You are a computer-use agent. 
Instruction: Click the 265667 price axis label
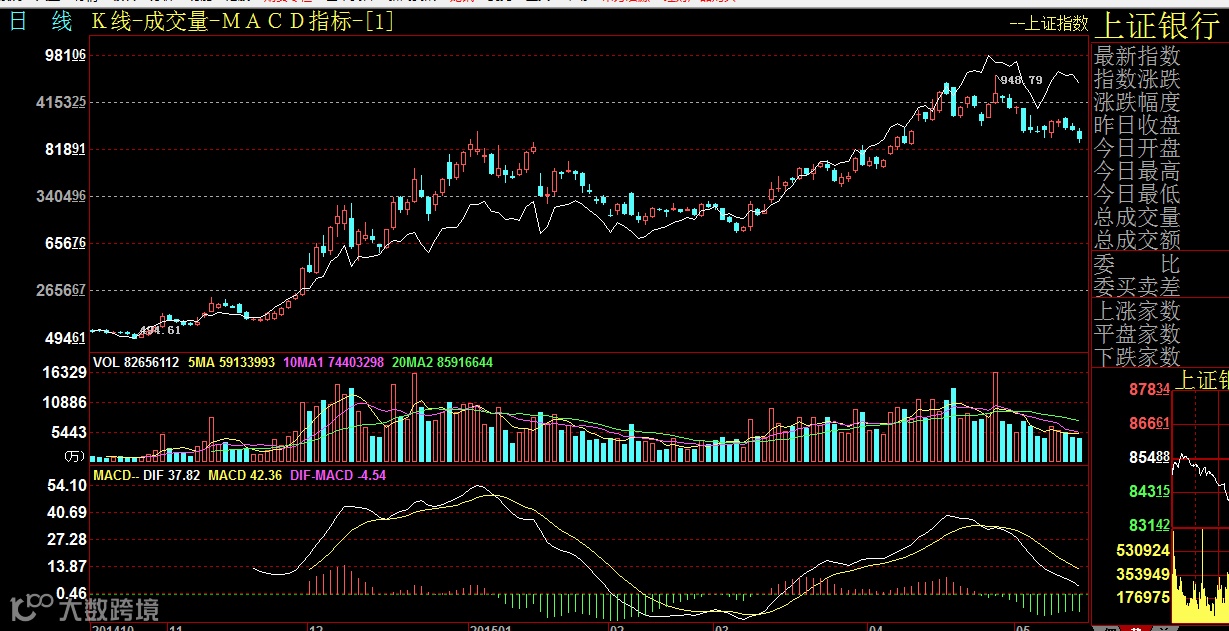[x=61, y=290]
